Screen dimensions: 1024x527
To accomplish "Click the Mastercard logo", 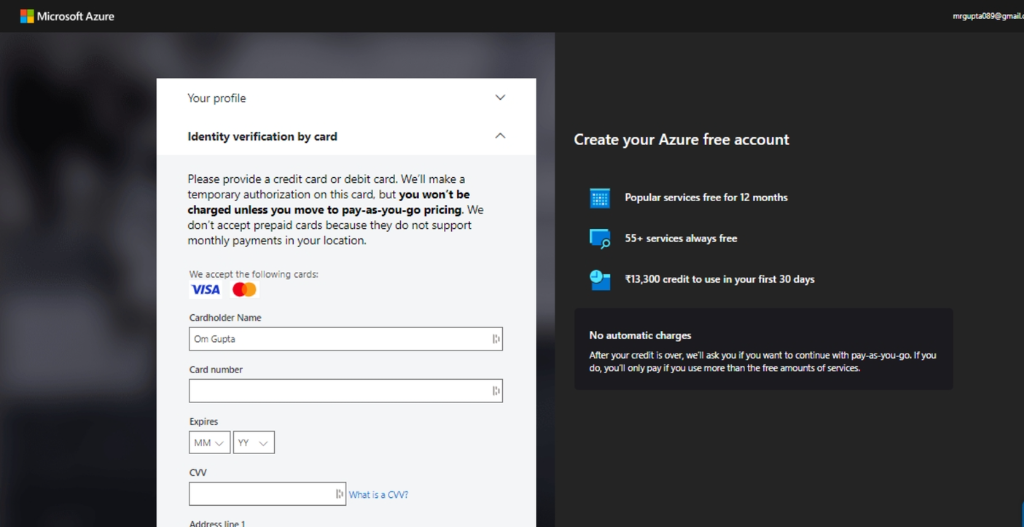I will coord(244,290).
